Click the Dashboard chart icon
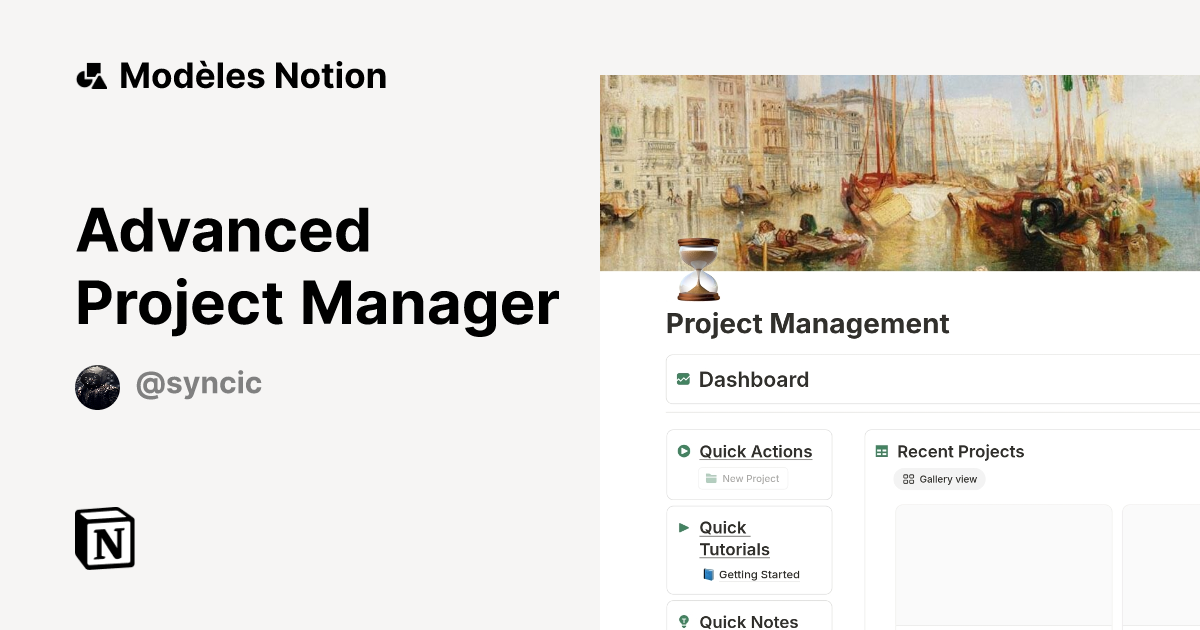This screenshot has width=1200, height=630. tap(683, 379)
